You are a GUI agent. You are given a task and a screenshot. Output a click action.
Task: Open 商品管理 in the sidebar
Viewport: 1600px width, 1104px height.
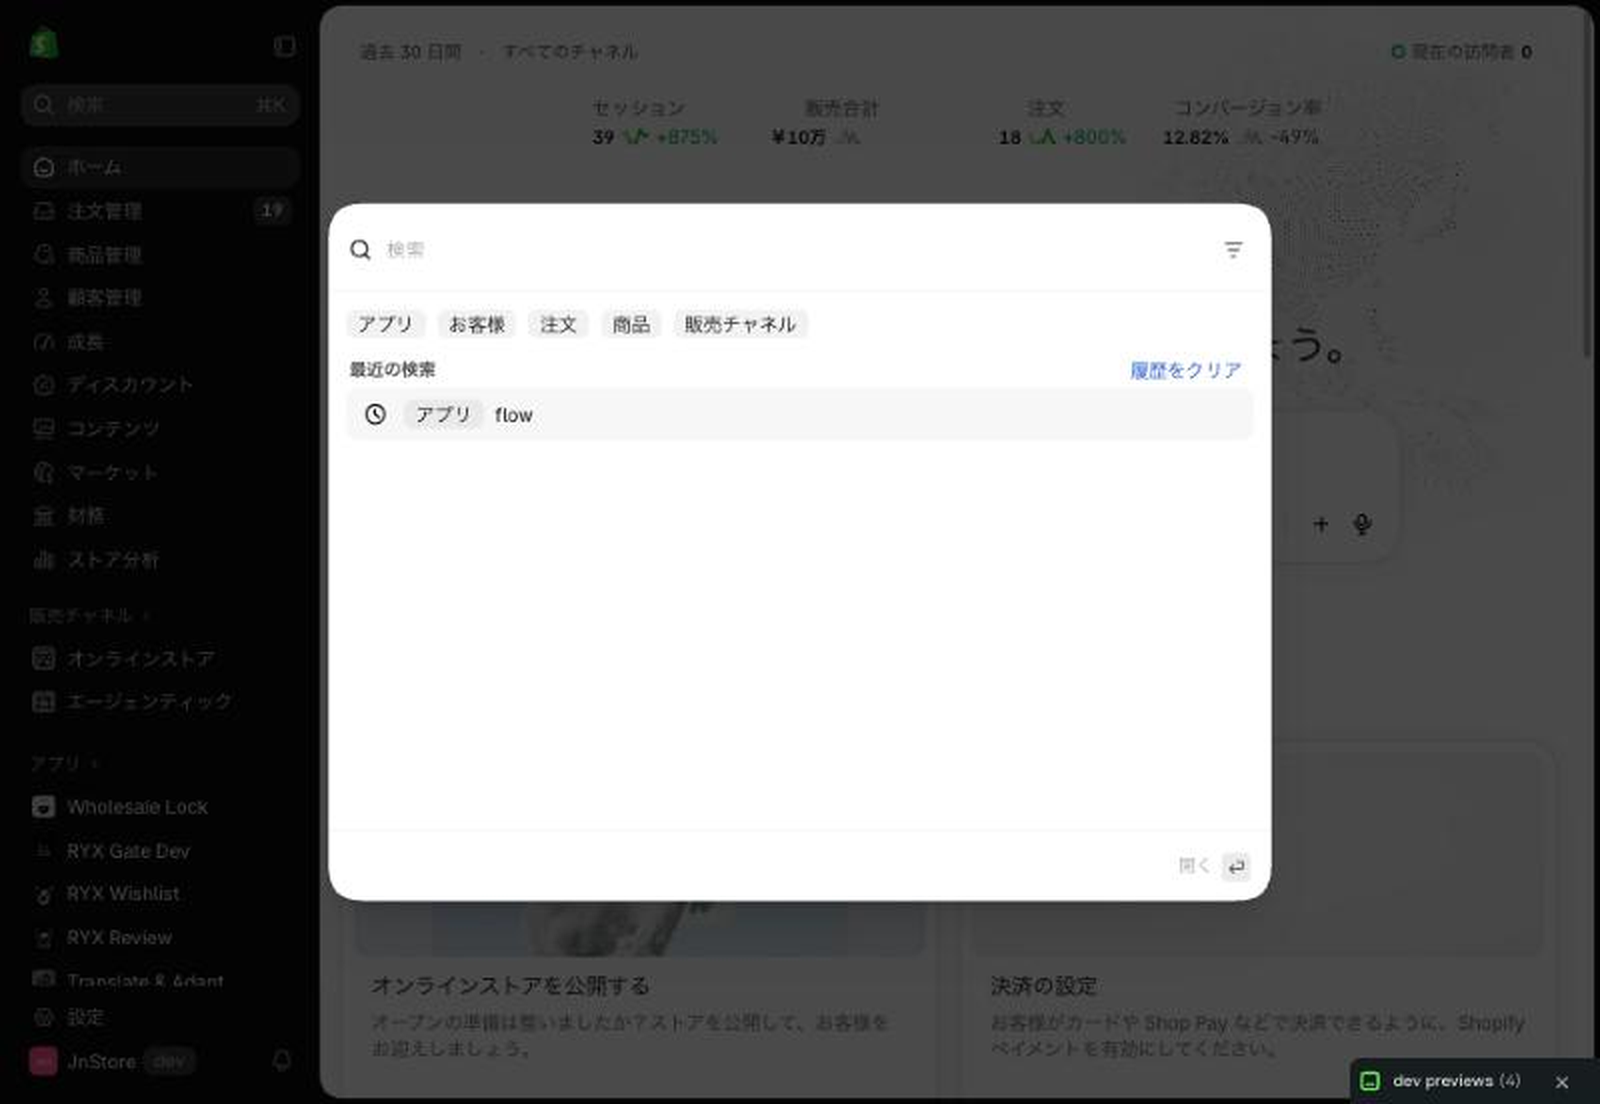(160, 255)
